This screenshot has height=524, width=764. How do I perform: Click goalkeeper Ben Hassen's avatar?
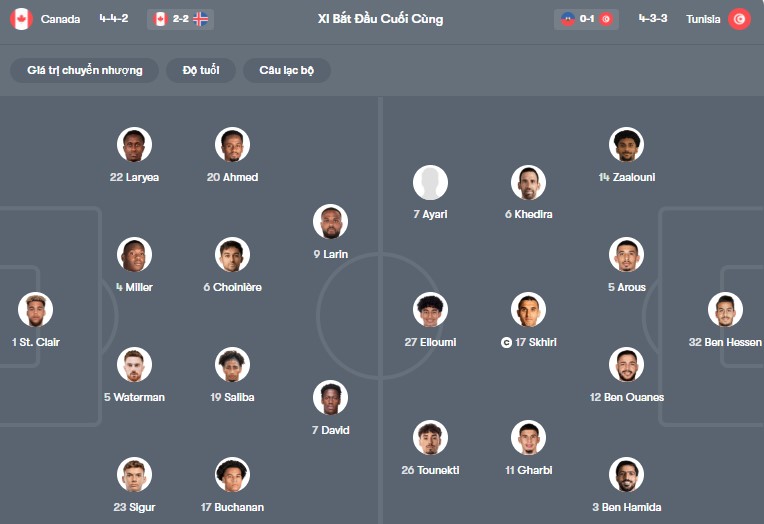[x=725, y=310]
